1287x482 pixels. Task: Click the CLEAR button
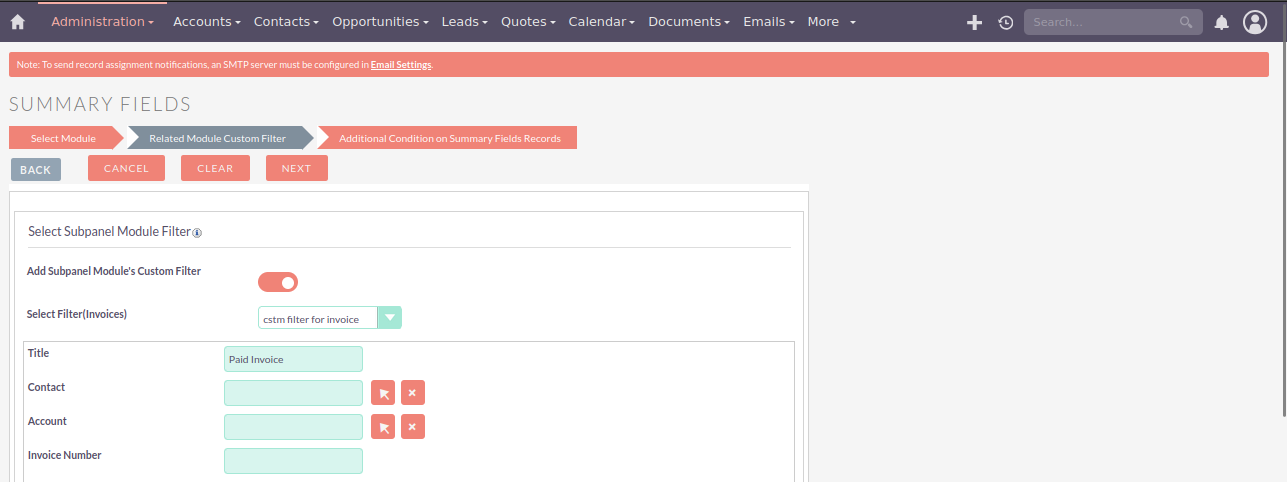click(x=215, y=168)
